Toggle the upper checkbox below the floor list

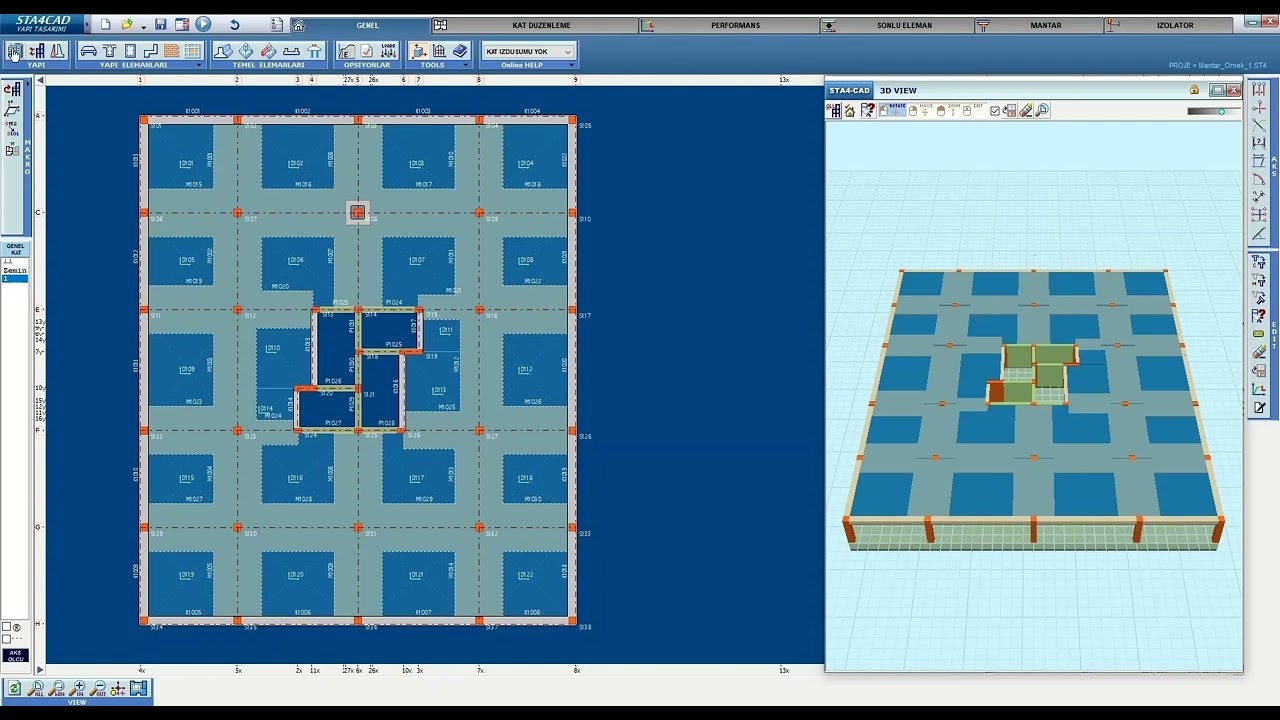(x=7, y=627)
